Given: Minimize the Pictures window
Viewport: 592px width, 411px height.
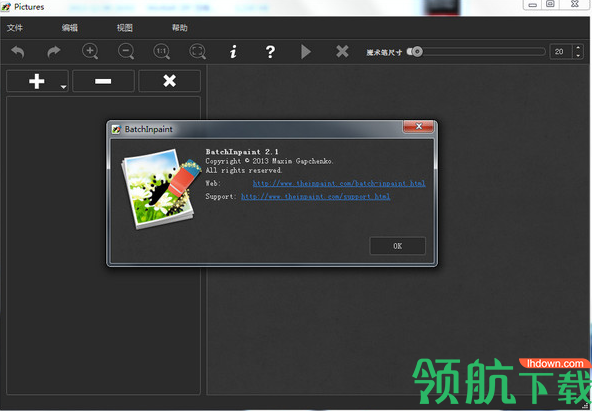Looking at the screenshot, I should (532, 5).
